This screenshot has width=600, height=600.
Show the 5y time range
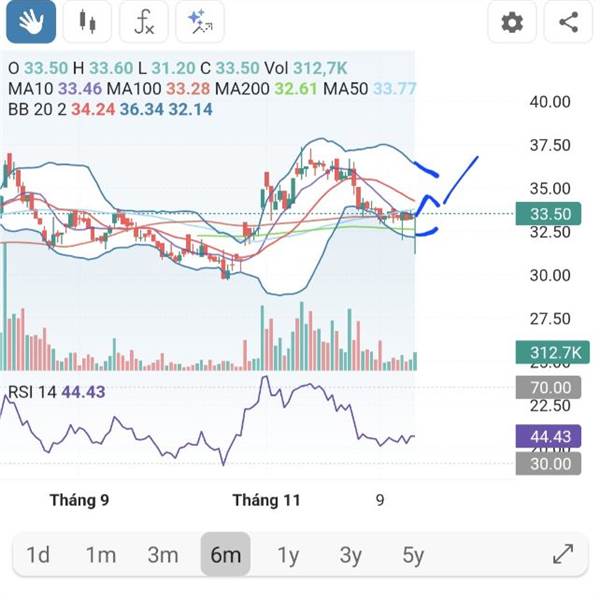[413, 555]
